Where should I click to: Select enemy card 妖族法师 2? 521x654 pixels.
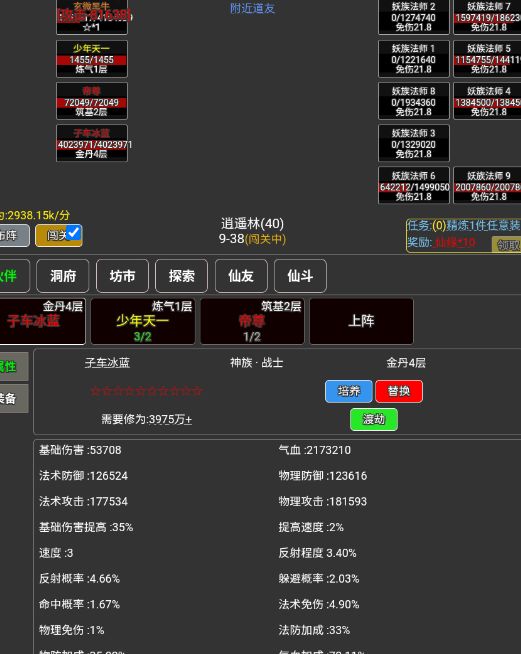(414, 17)
